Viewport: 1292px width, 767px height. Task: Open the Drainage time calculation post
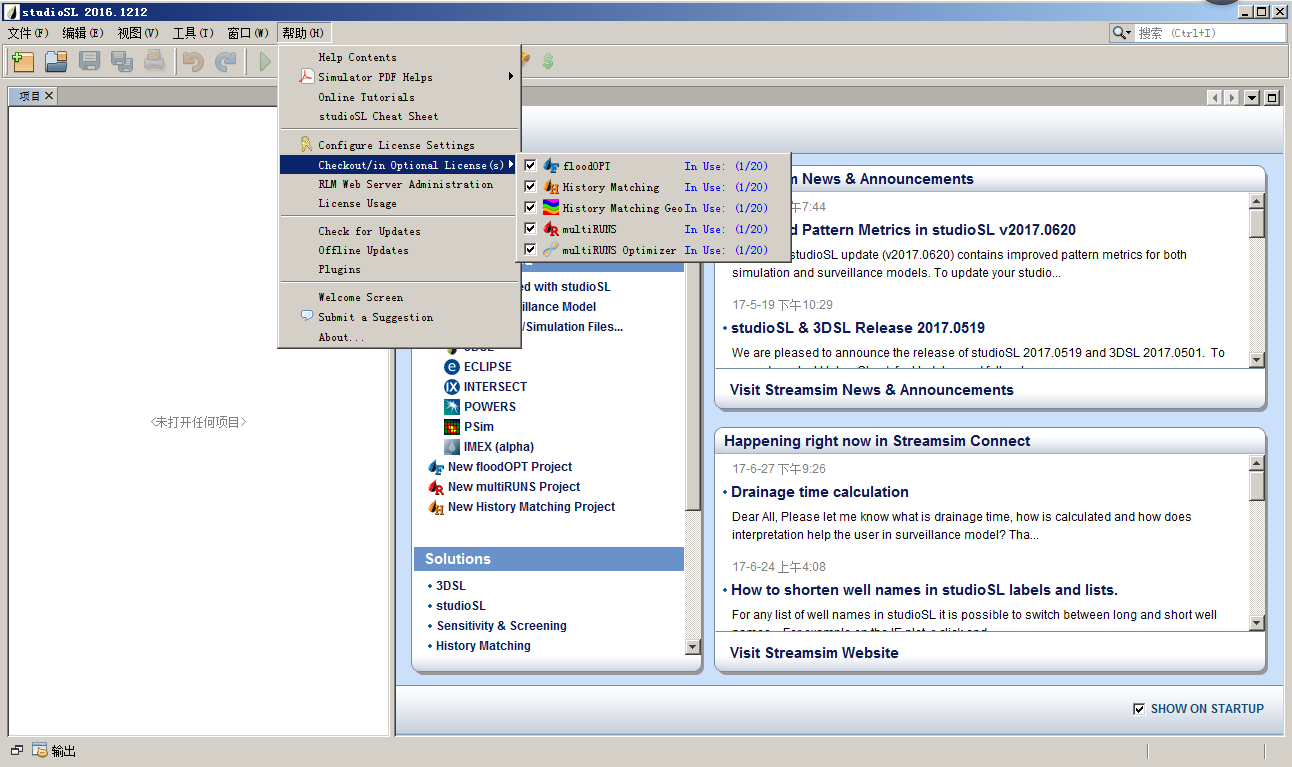coord(820,492)
